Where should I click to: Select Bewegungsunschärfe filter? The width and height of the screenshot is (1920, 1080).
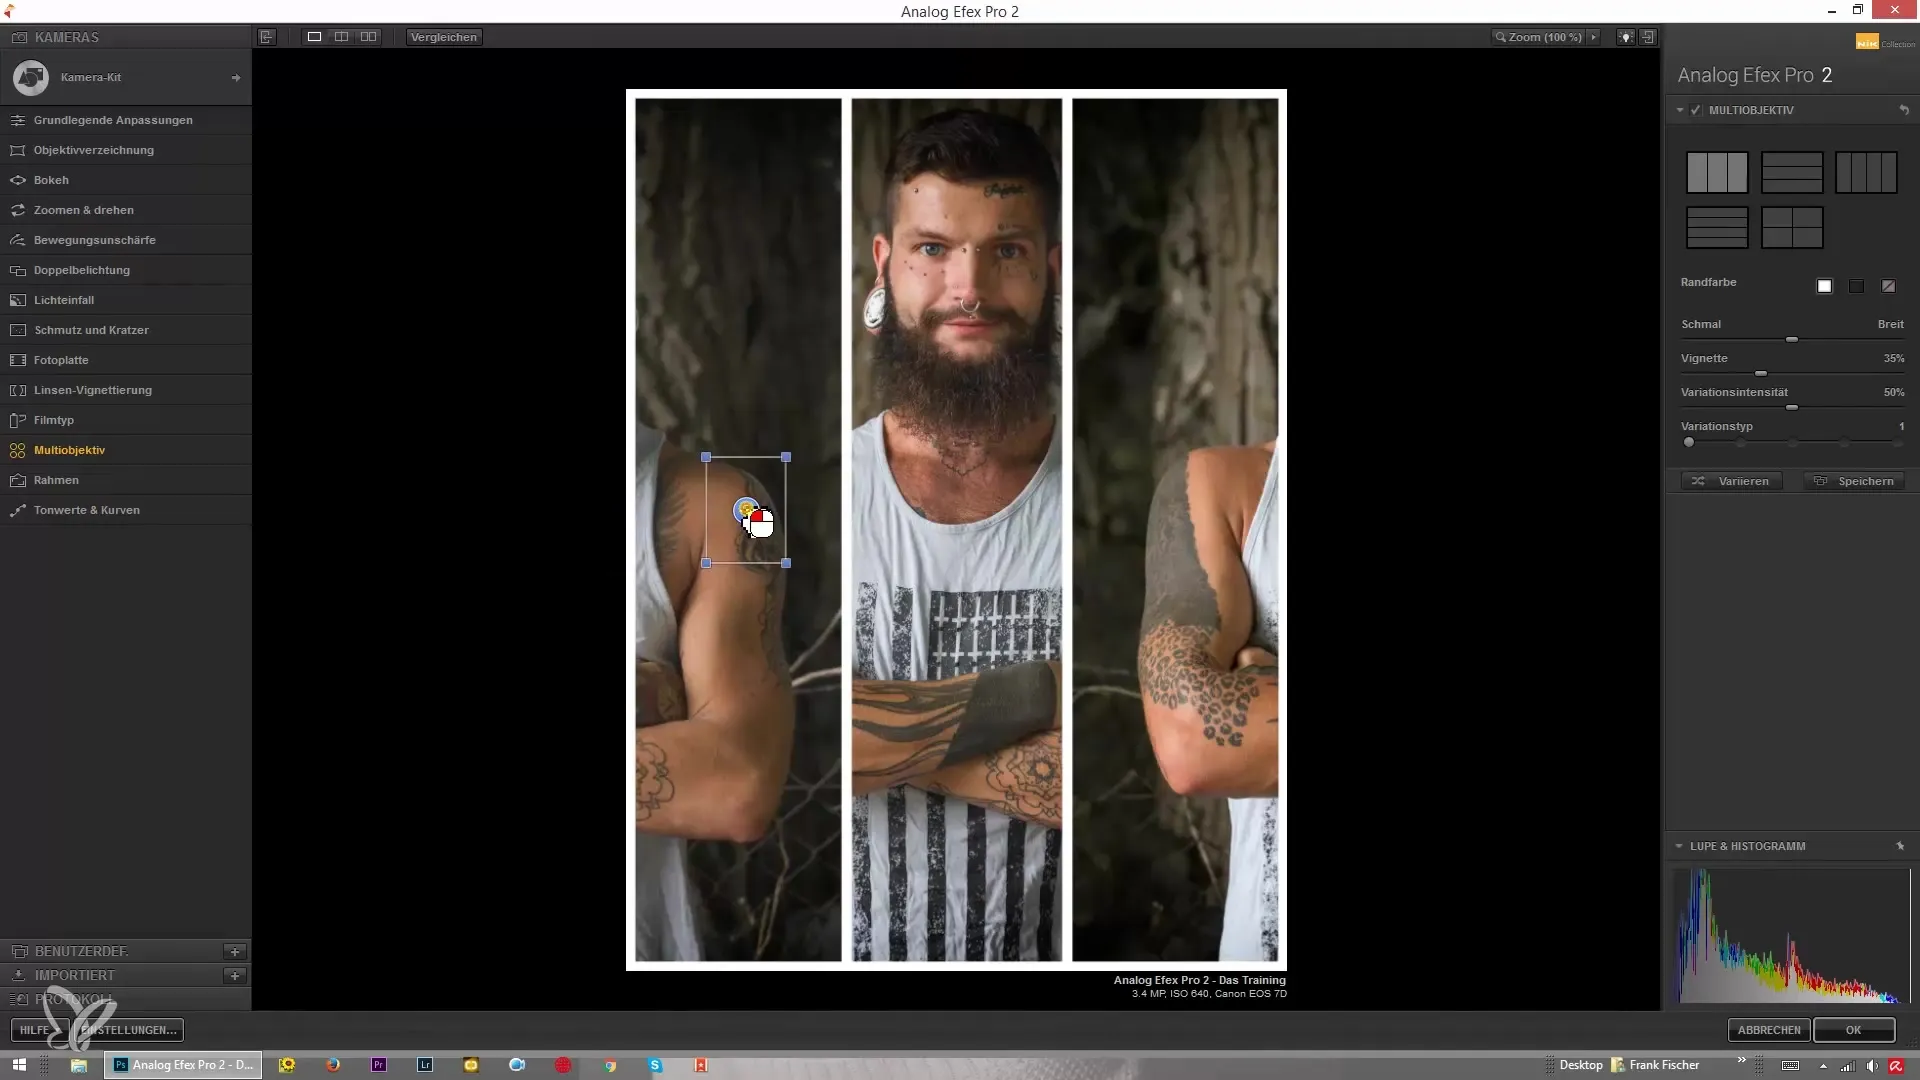coord(126,240)
